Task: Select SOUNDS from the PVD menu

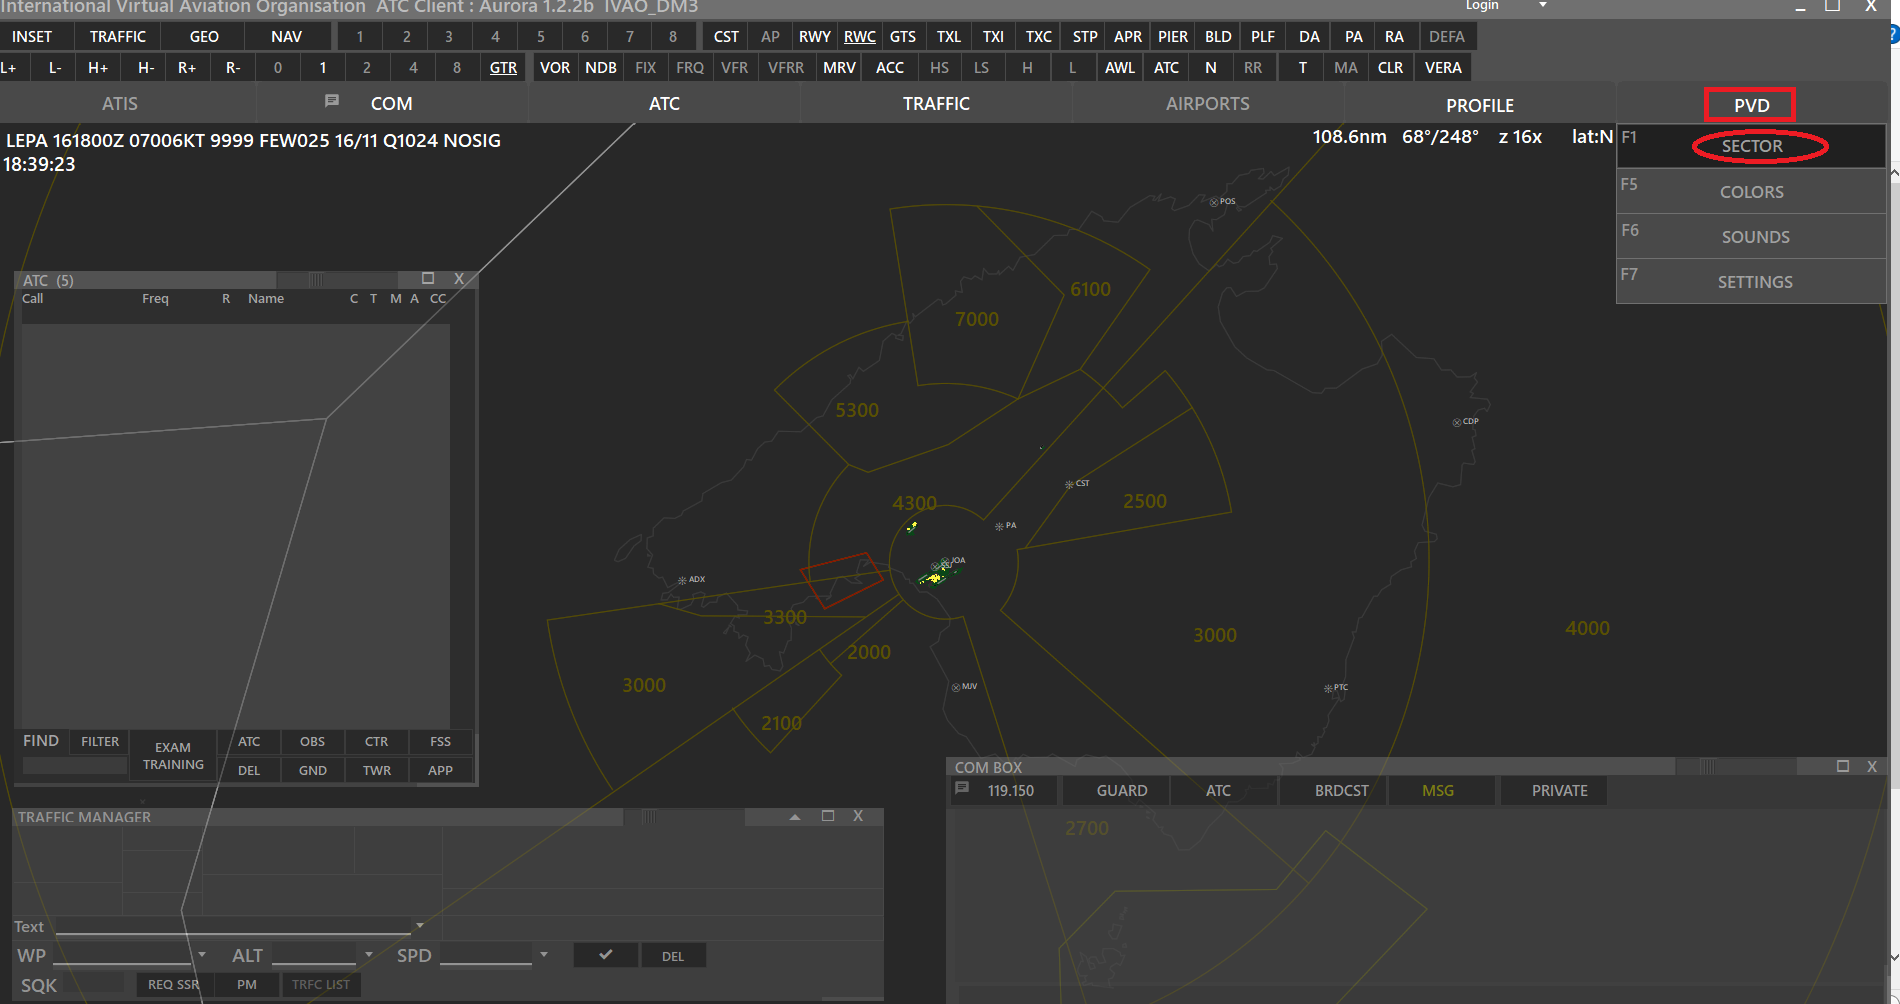Action: click(x=1752, y=236)
